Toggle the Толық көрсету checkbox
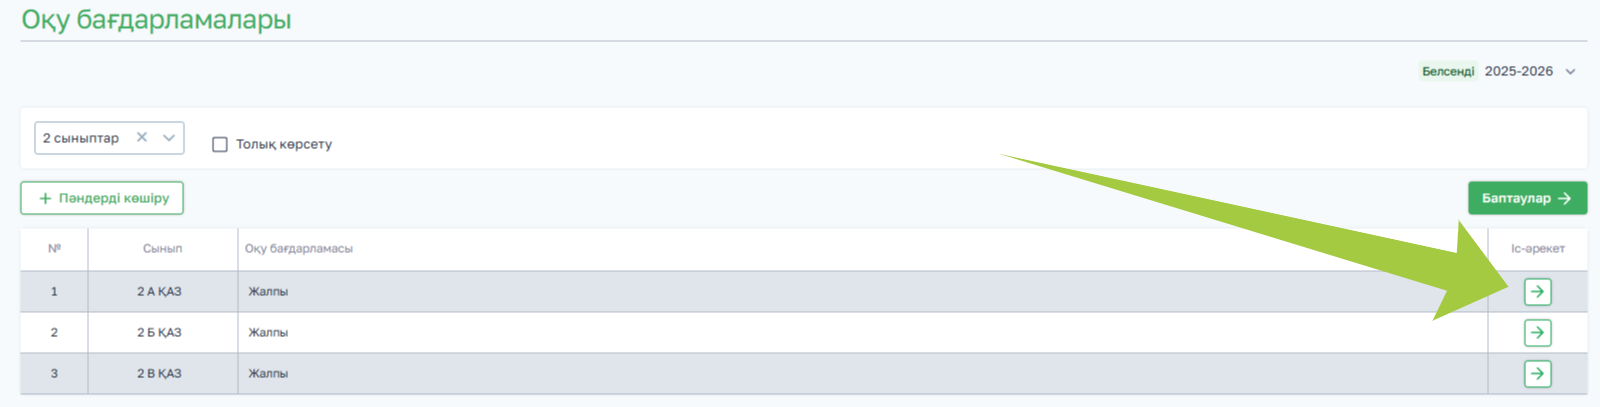The image size is (1600, 407). (x=220, y=145)
